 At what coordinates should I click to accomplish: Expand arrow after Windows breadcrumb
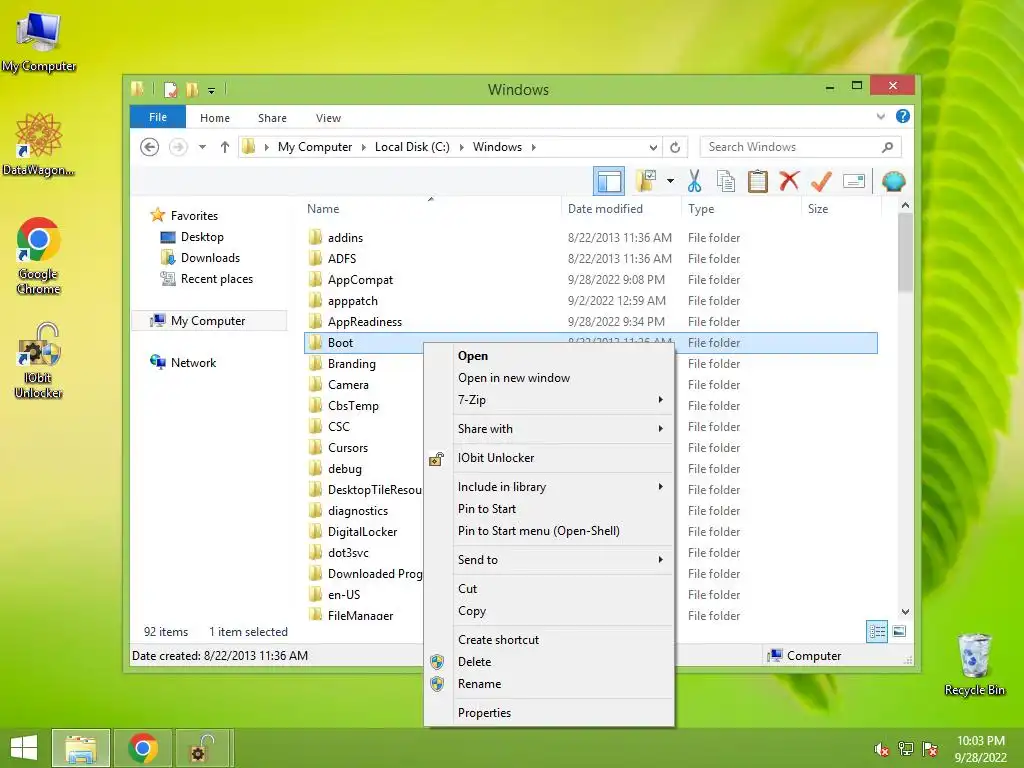534,147
